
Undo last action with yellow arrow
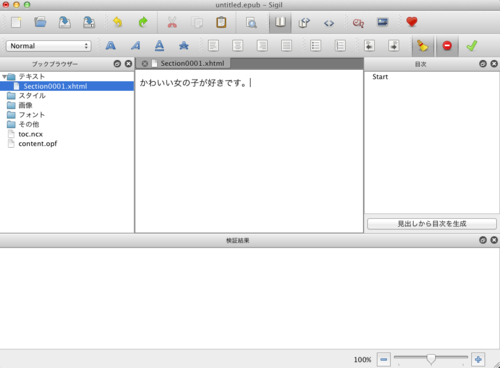click(x=118, y=22)
